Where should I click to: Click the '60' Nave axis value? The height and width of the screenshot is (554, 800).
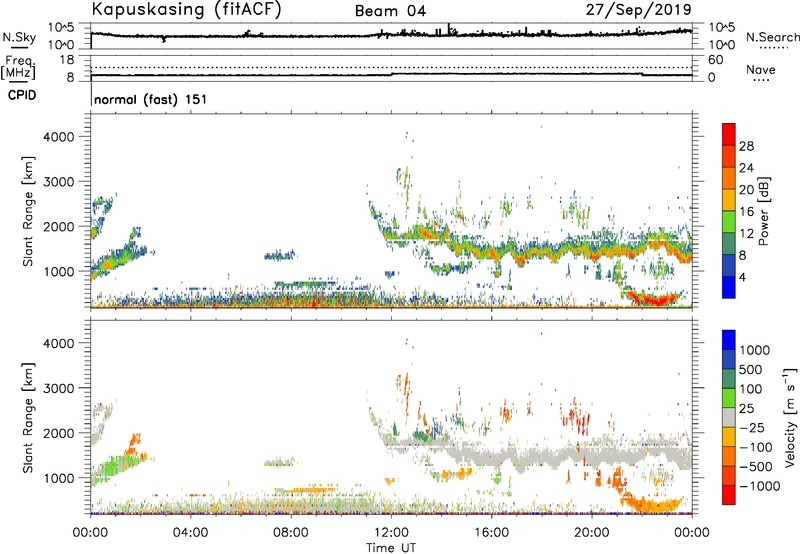(716, 60)
